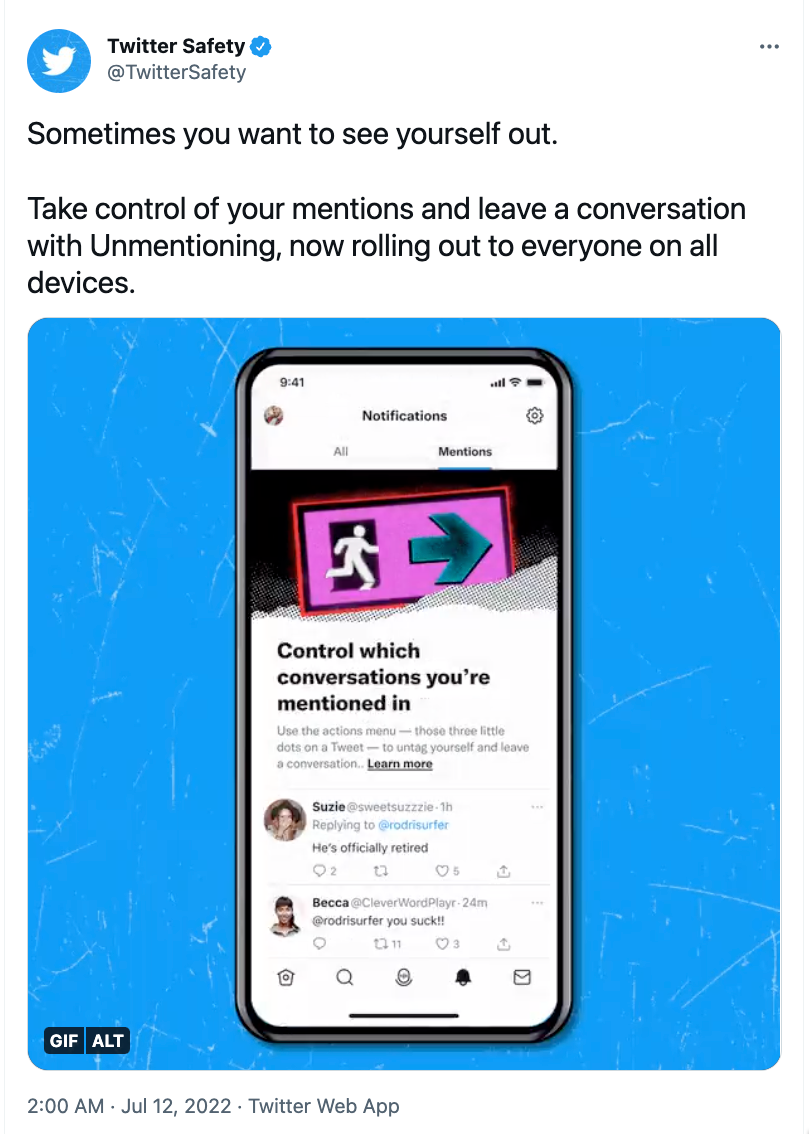The image size is (810, 1134).
Task: Toggle the retweet icon on Becca's tweet
Action: click(x=380, y=944)
